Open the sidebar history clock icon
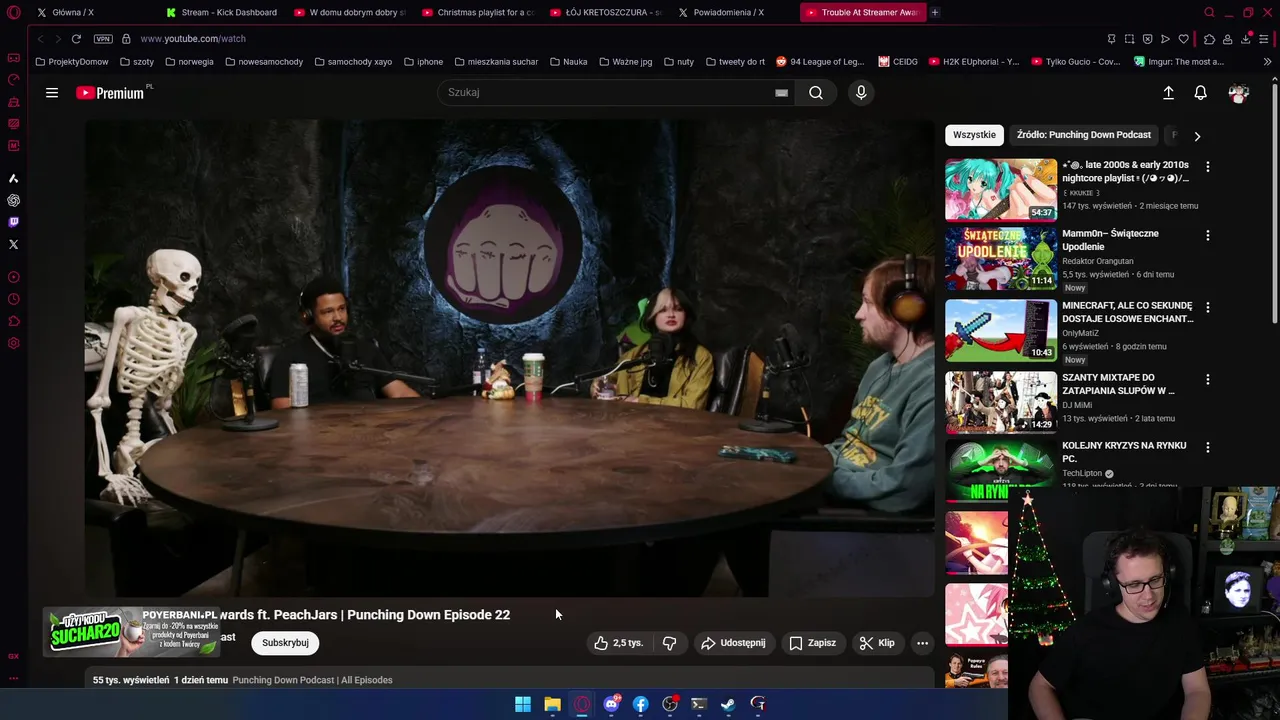The width and height of the screenshot is (1280, 720). click(13, 299)
